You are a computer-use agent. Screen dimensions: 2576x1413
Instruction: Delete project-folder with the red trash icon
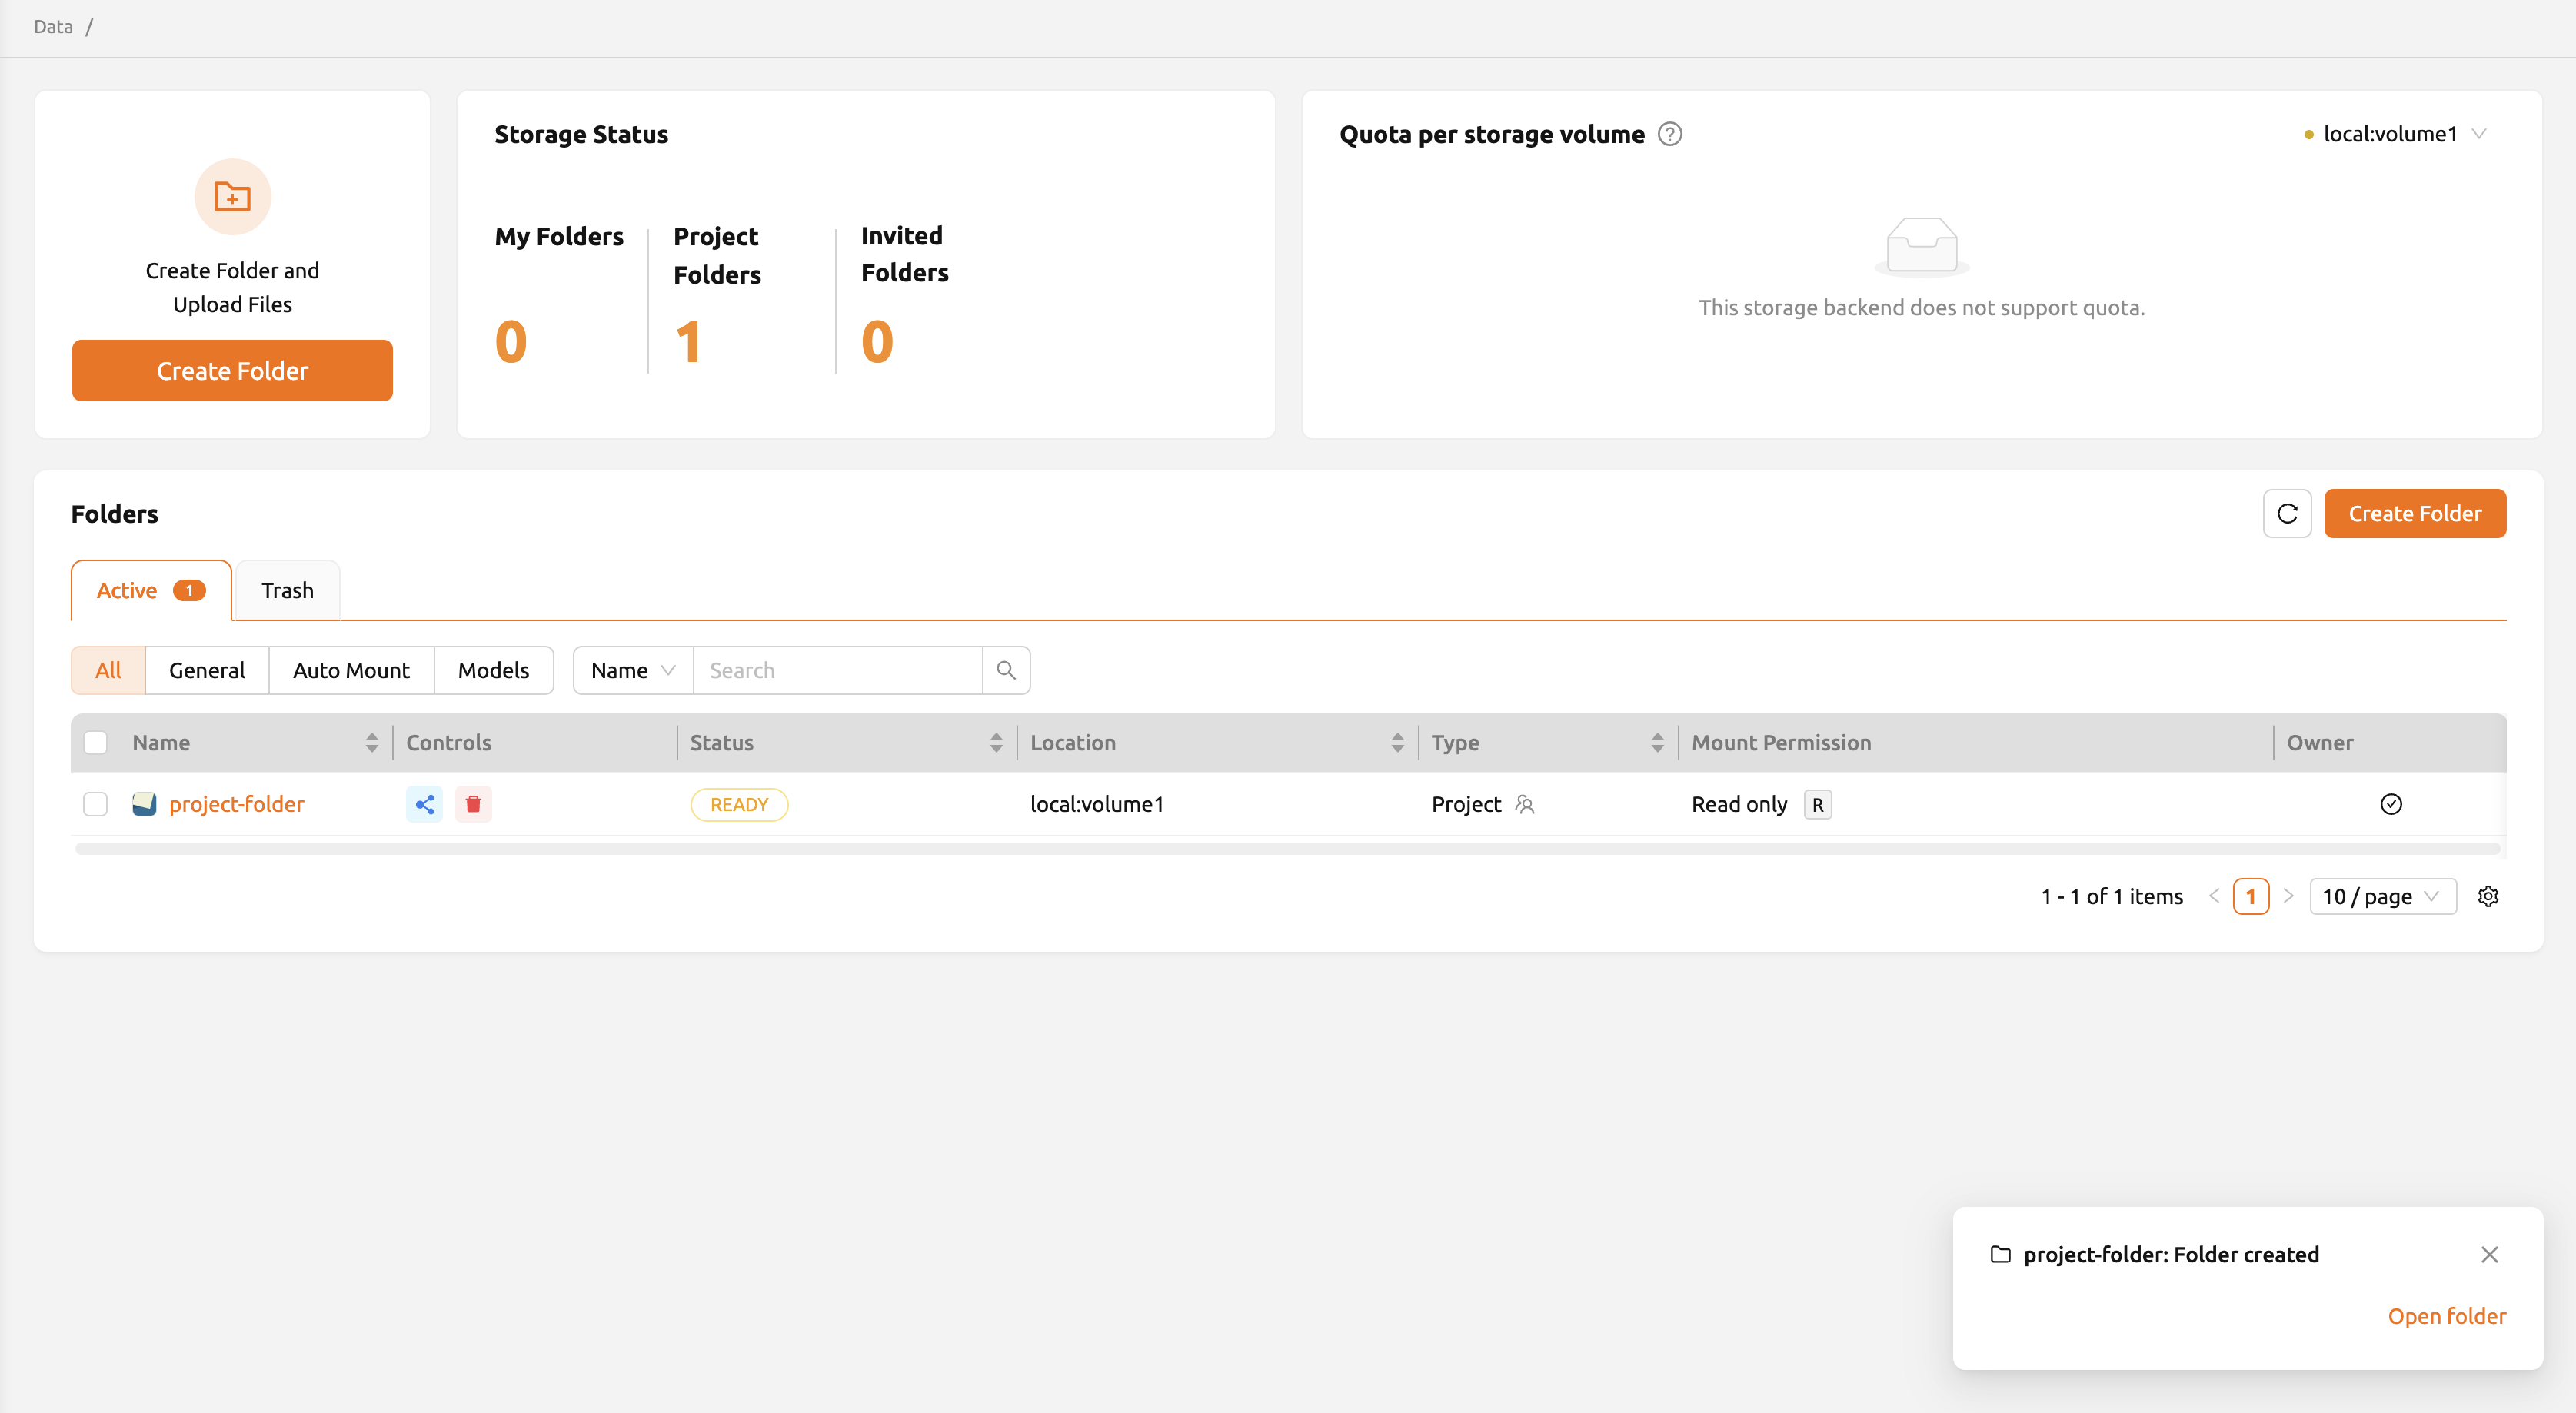pos(473,804)
